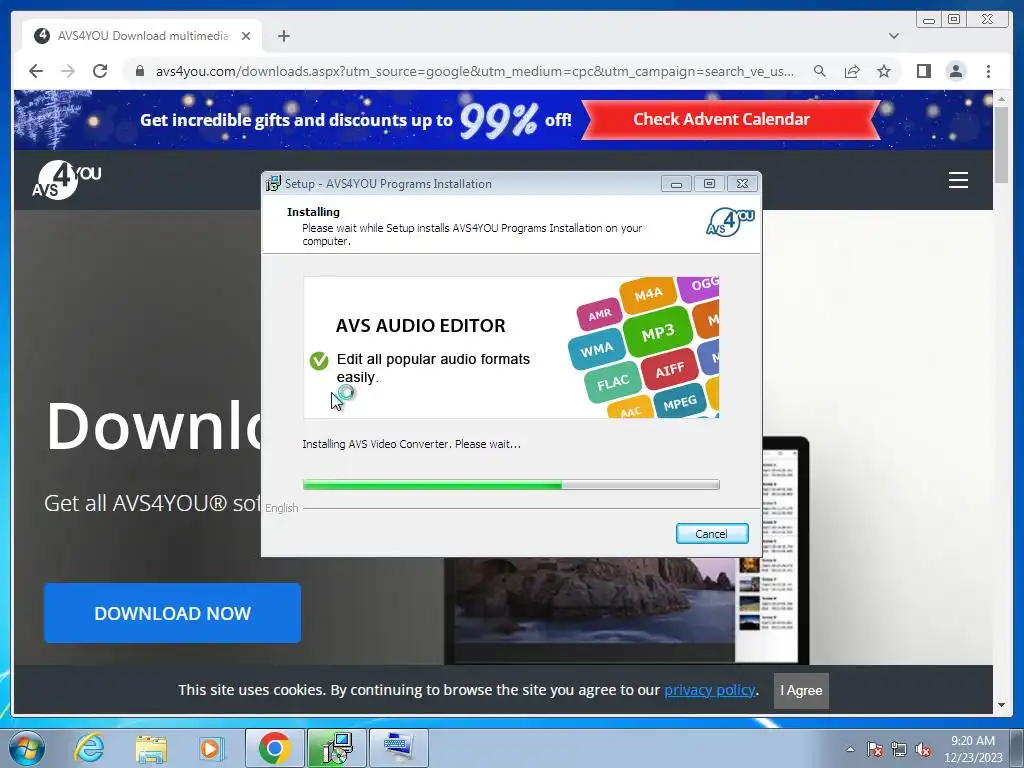Go back in Chrome
This screenshot has height=768, width=1024.
36,71
